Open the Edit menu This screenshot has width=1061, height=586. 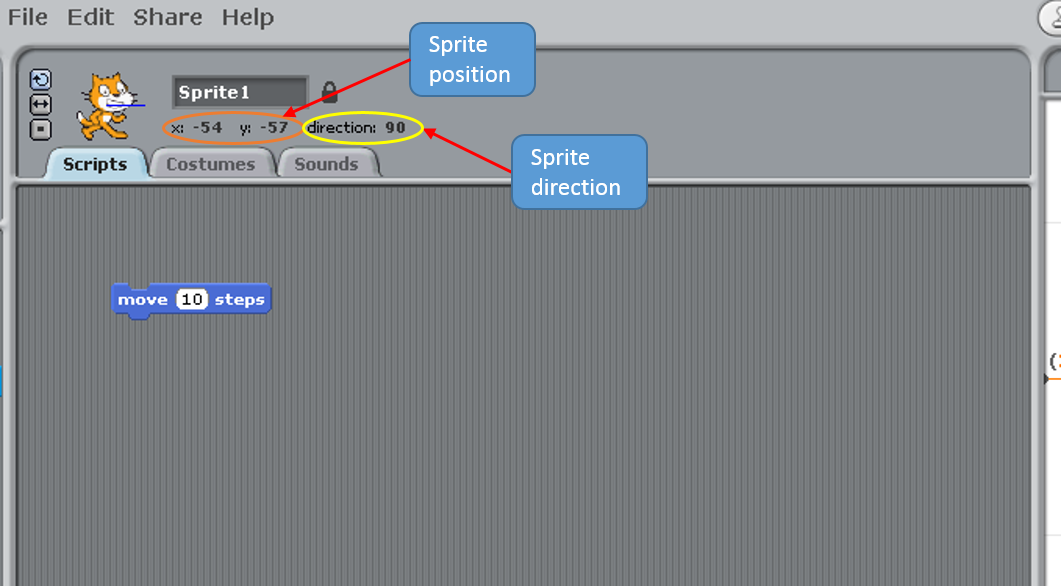[90, 16]
